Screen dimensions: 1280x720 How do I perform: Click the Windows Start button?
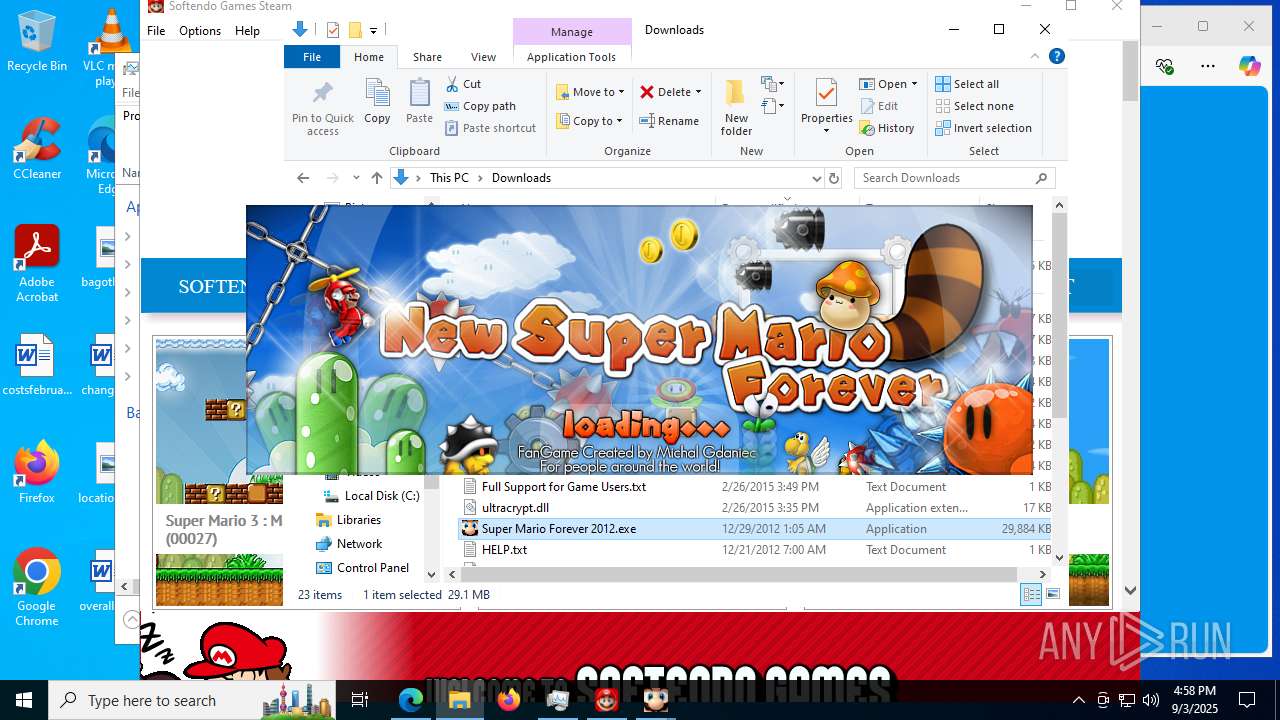(x=23, y=700)
